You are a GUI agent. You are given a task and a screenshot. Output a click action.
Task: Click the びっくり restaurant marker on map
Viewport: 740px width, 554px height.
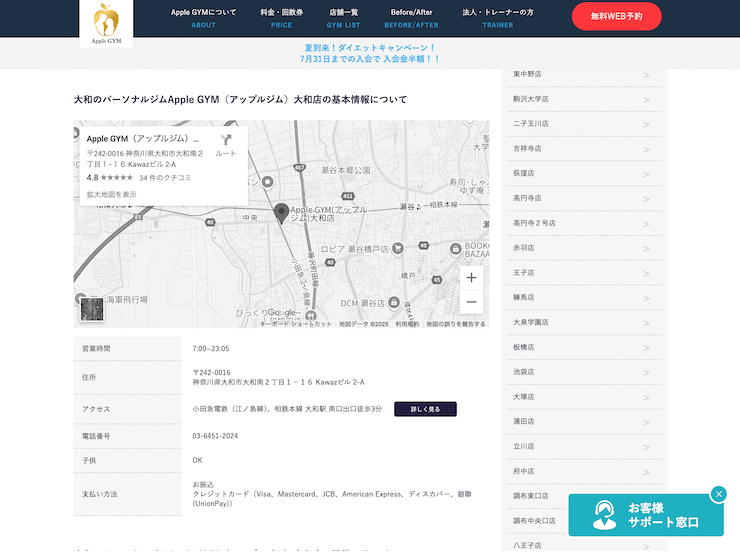pyautogui.click(x=310, y=315)
